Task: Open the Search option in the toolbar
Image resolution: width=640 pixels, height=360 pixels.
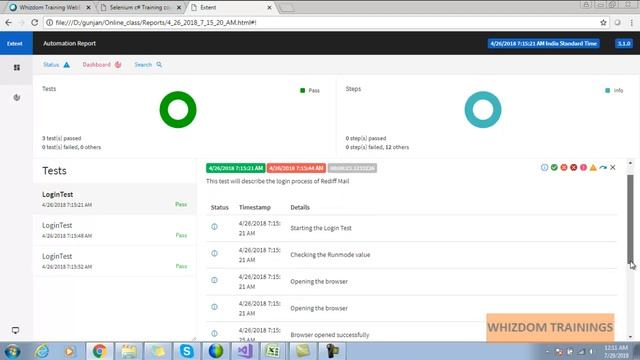Action: pyautogui.click(x=148, y=64)
